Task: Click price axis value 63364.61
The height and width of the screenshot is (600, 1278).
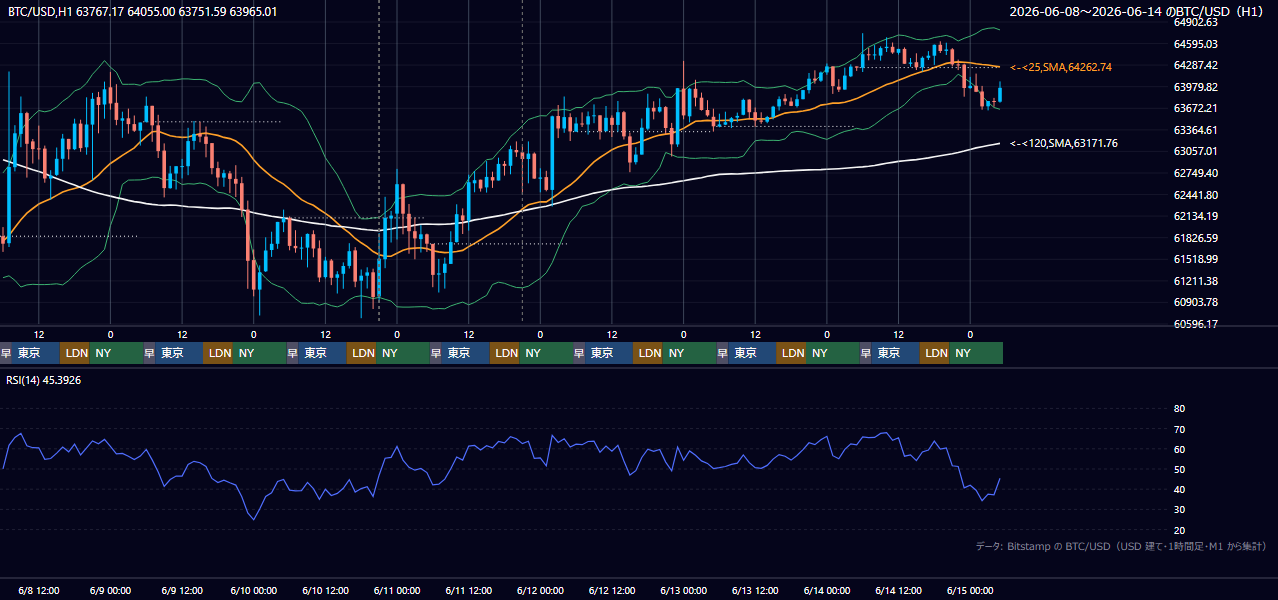Action: (x=1195, y=130)
